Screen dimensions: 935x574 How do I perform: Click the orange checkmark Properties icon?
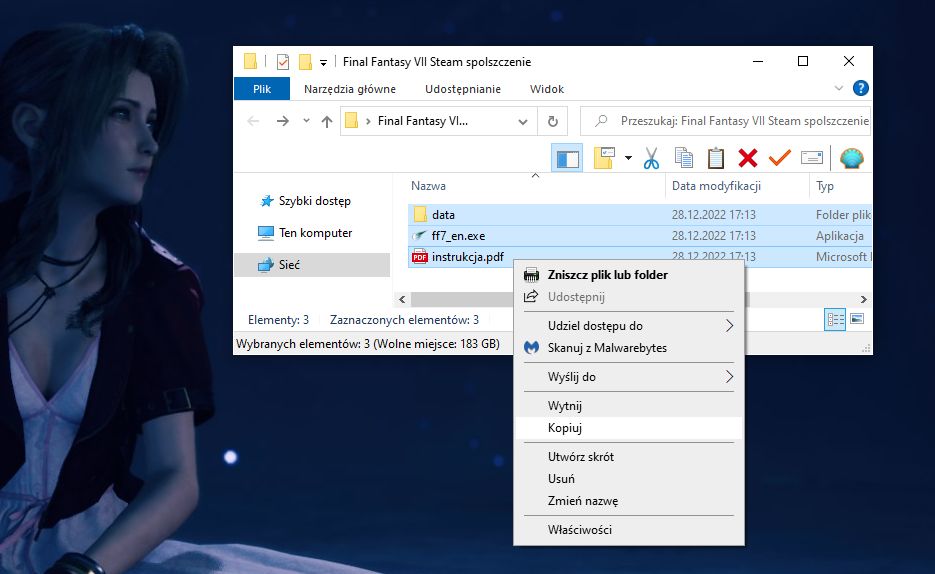779,158
